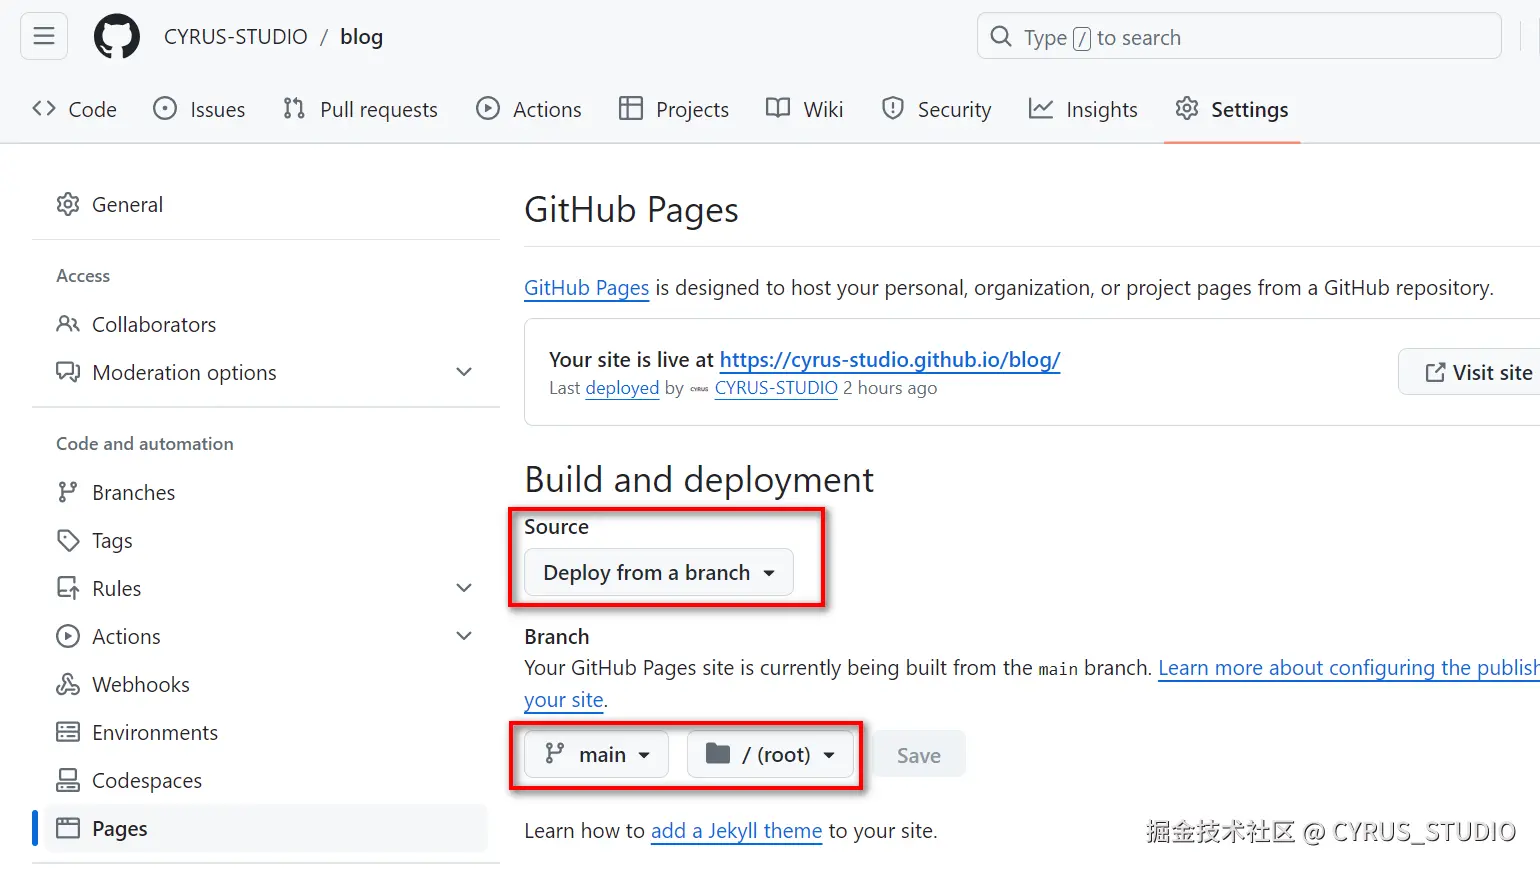
Task: Click the General settings gear icon
Action: (x=68, y=204)
